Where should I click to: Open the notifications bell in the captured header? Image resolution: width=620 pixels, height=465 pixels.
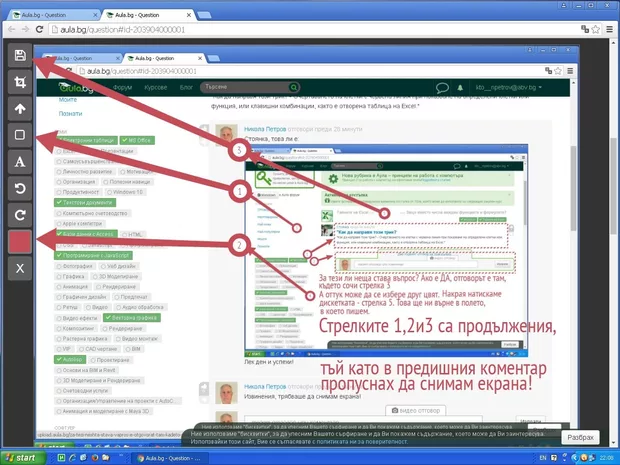460,87
